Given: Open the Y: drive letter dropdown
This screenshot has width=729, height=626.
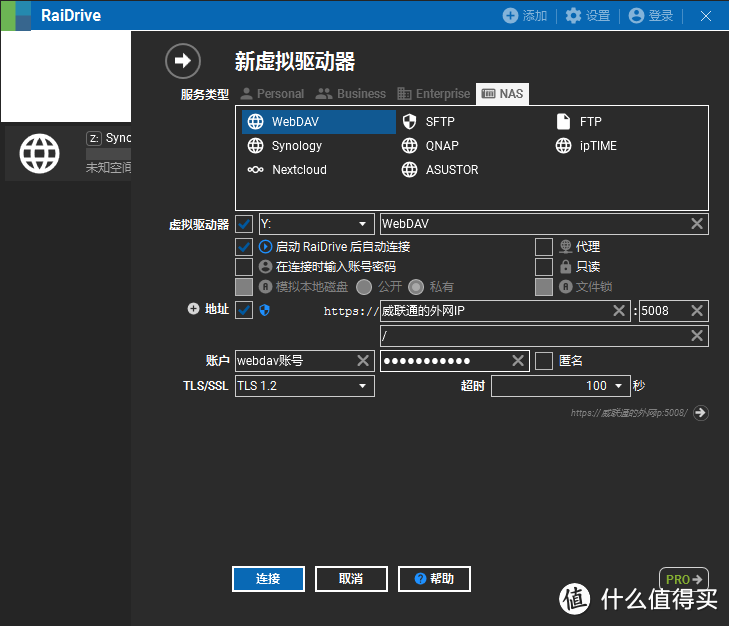Looking at the screenshot, I should pos(316,224).
